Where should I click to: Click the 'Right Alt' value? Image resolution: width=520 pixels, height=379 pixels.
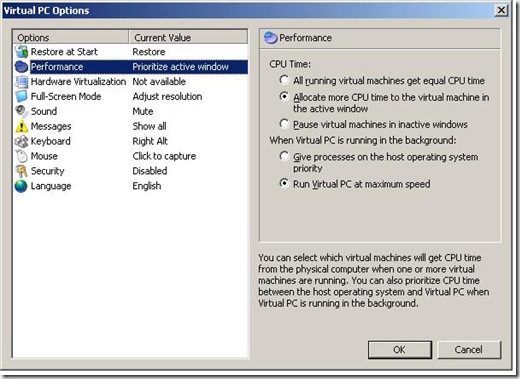click(x=150, y=141)
